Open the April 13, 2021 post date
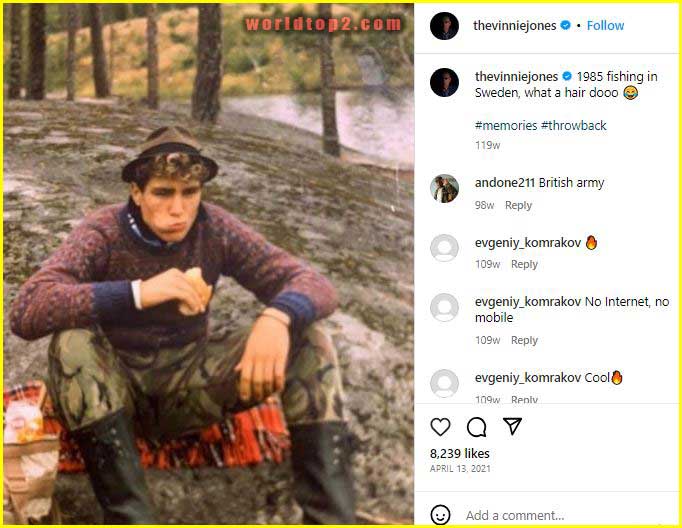The image size is (682, 528). [x=460, y=468]
